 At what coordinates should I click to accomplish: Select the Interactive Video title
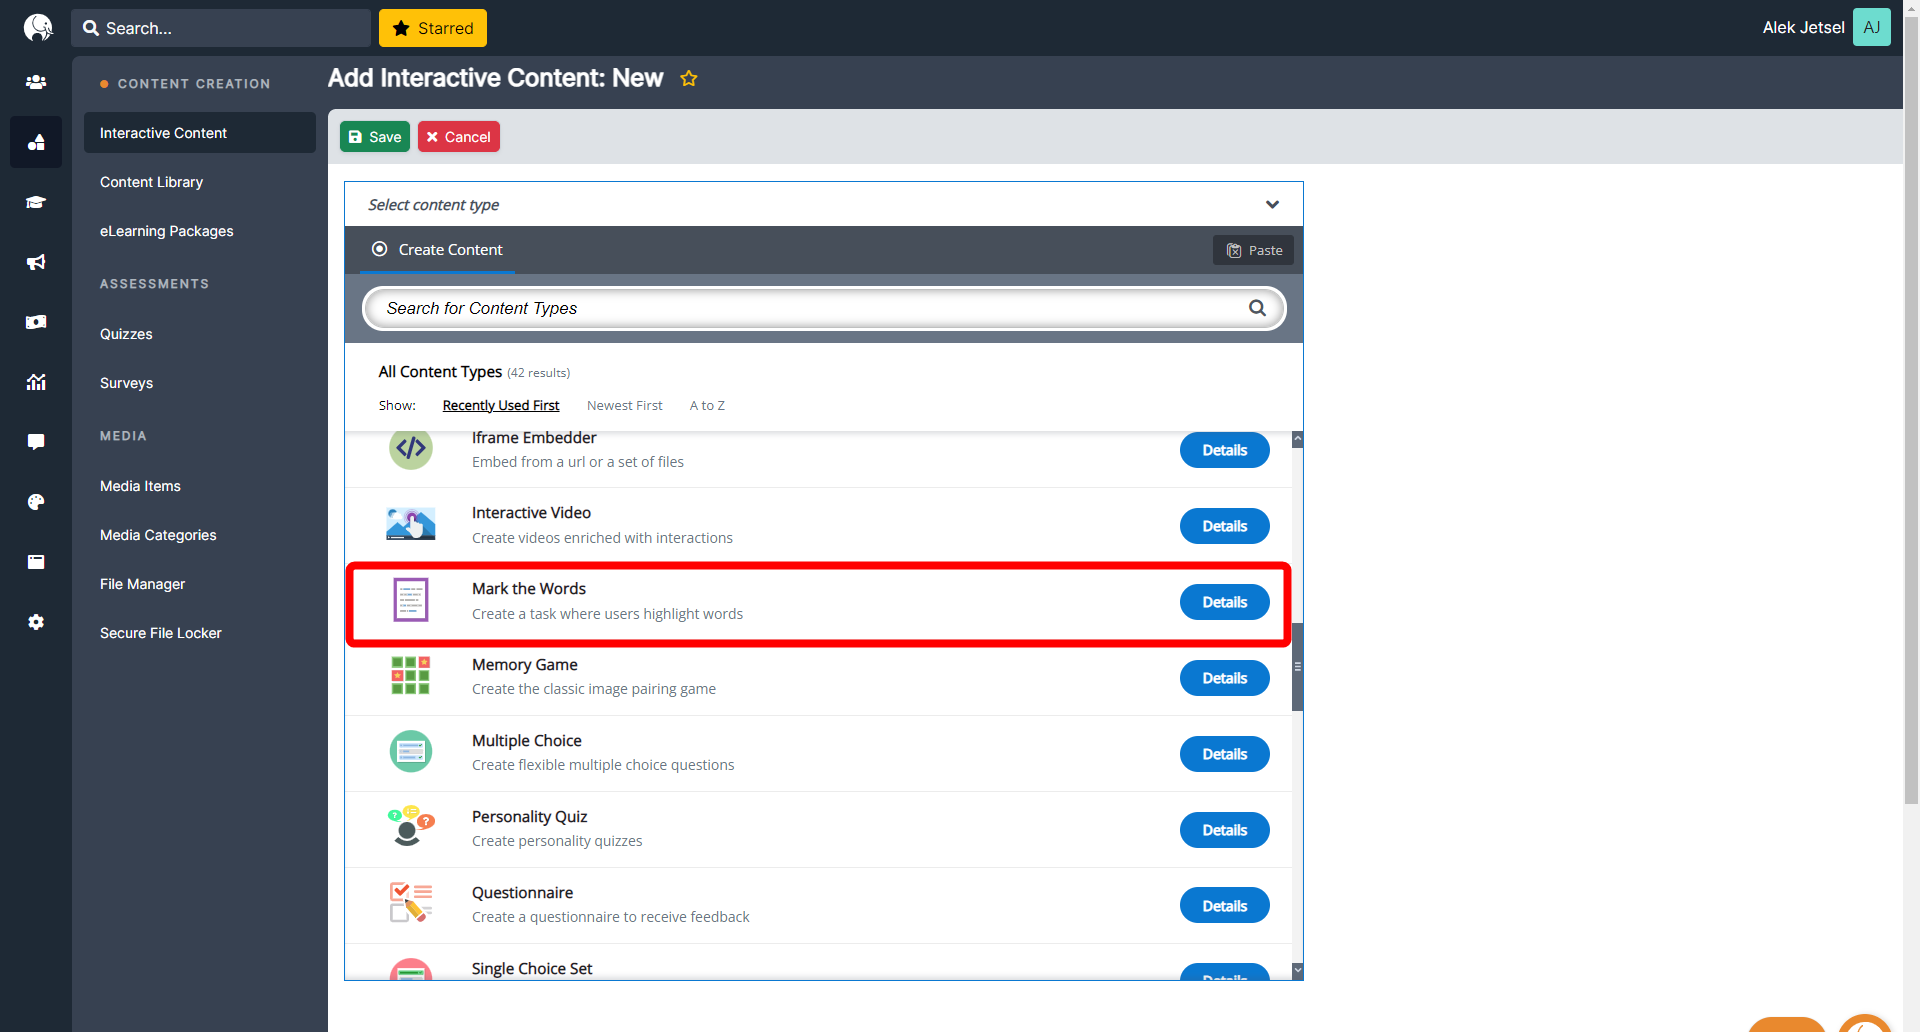coord(531,512)
